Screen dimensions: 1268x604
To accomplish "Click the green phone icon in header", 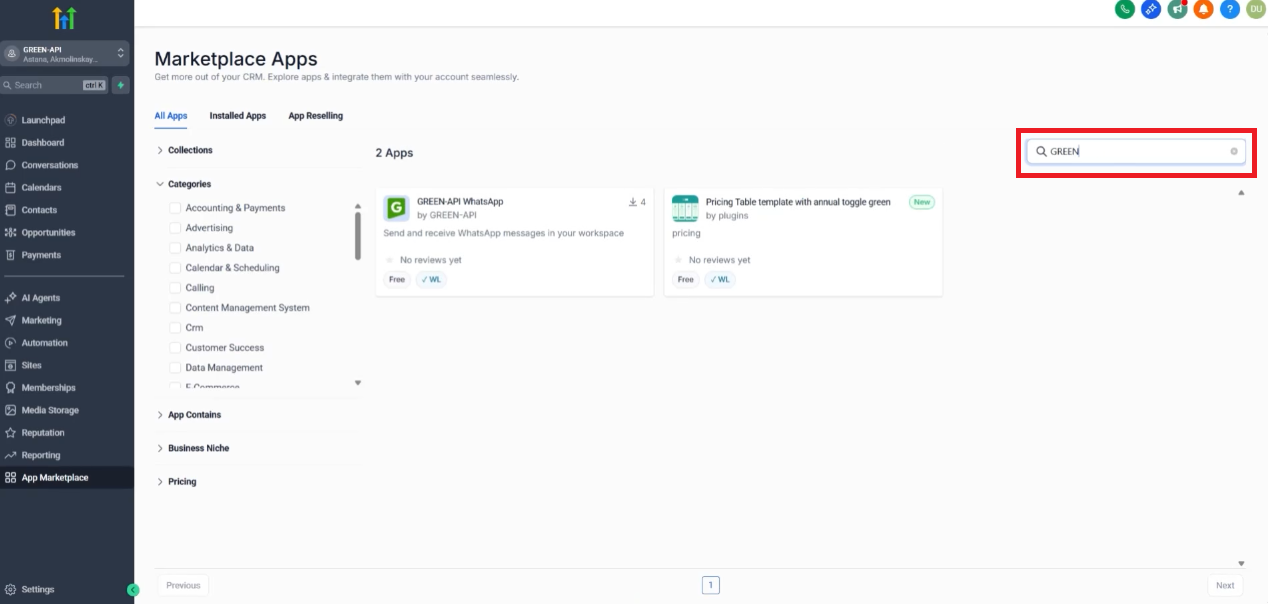I will [1125, 9].
